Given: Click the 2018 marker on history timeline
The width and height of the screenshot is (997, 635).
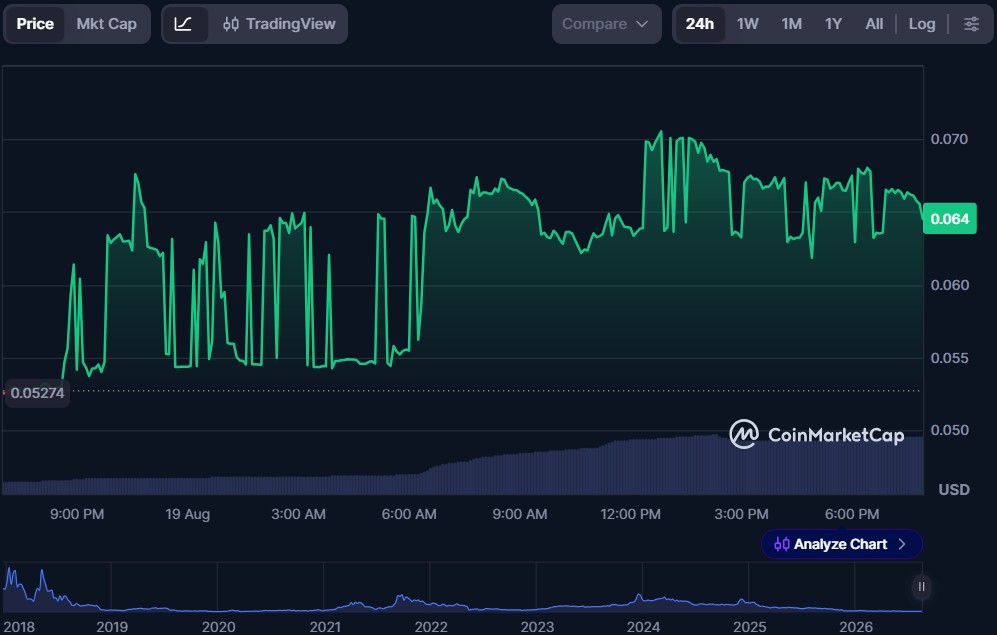Looking at the screenshot, I should click(x=19, y=627).
